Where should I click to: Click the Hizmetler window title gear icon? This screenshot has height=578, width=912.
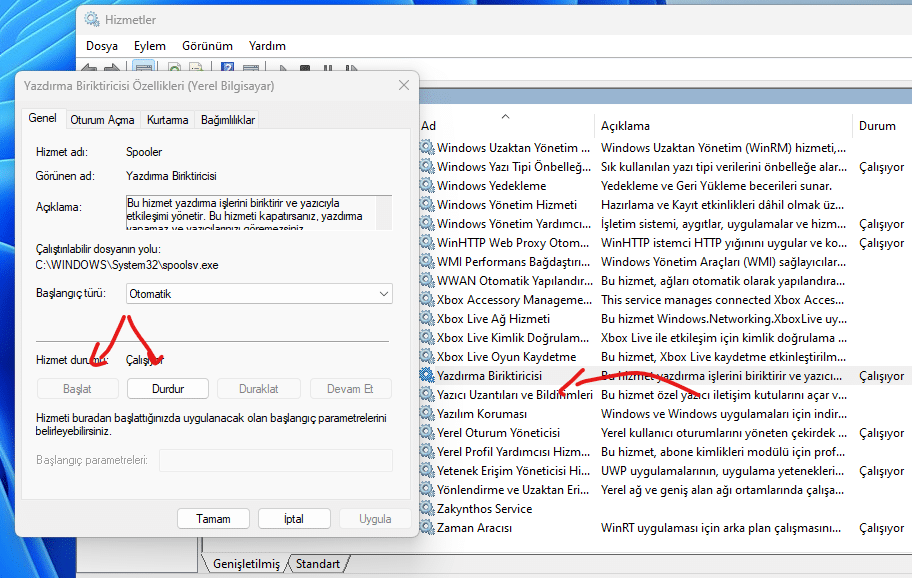(x=92, y=20)
